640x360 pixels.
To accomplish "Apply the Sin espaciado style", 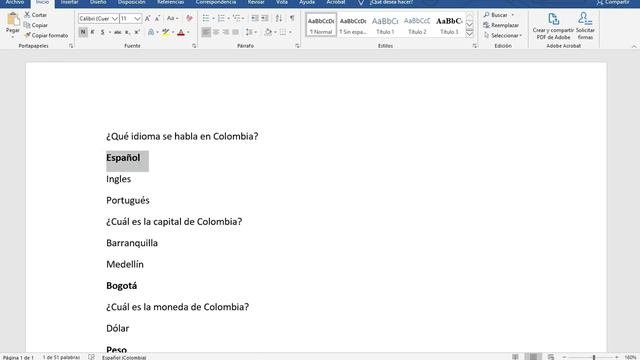I will point(353,25).
